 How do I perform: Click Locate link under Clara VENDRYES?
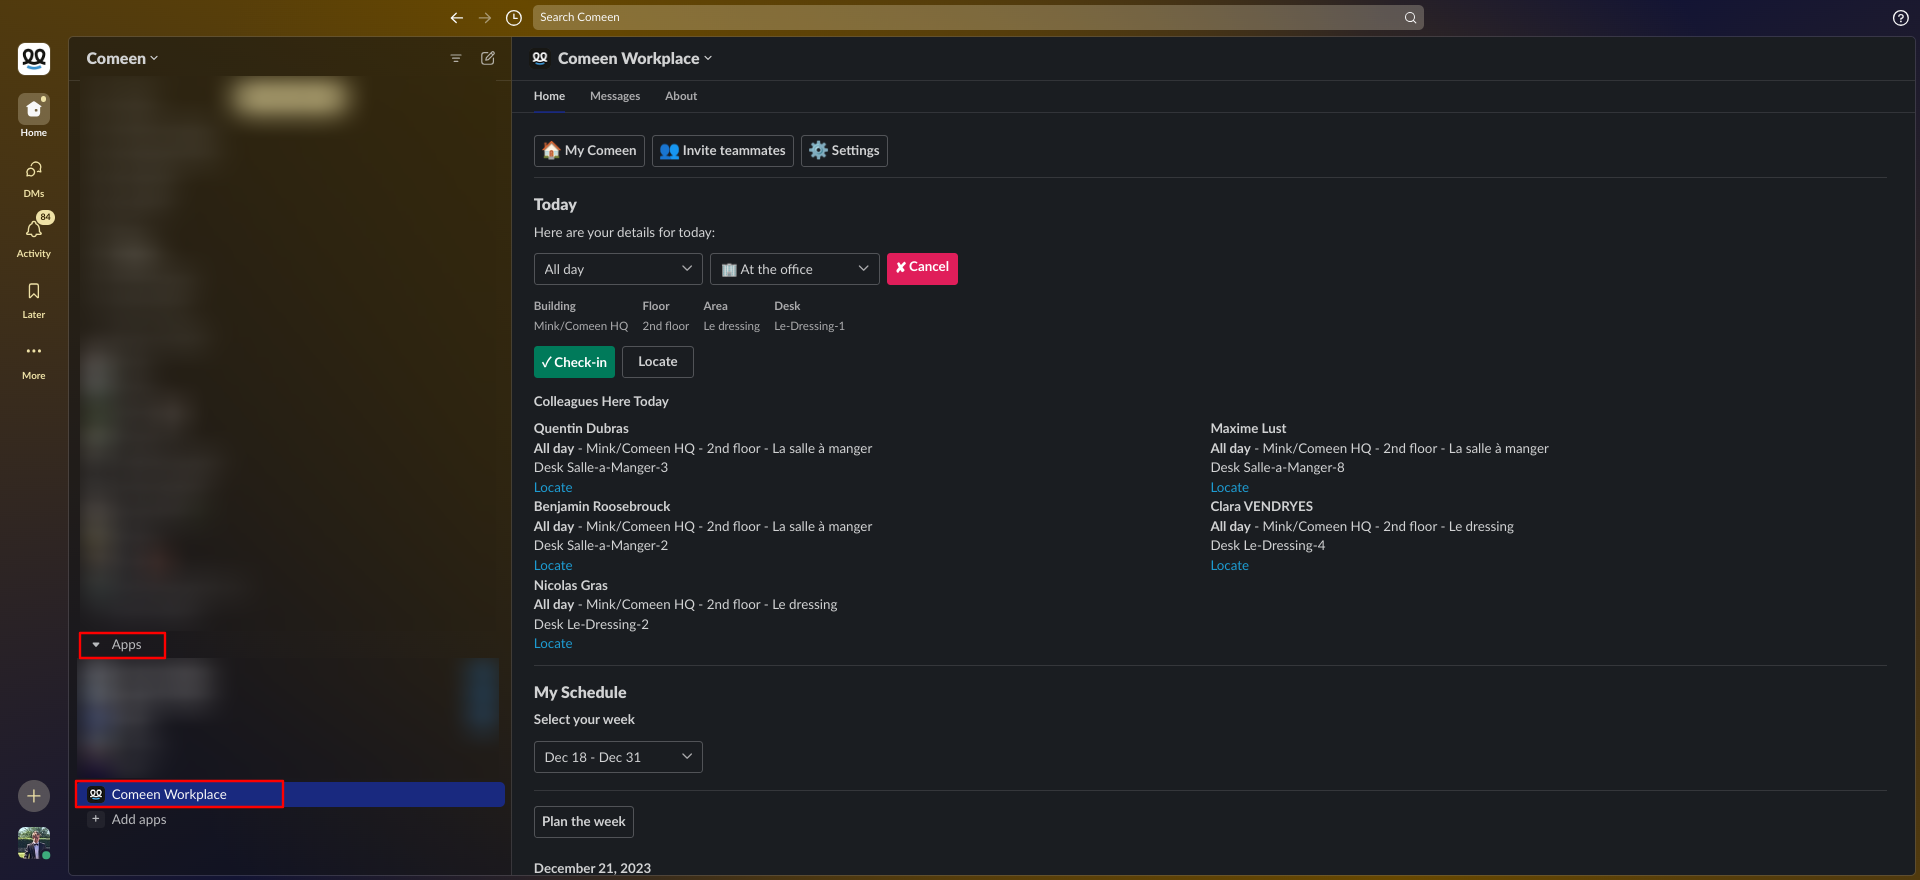[x=1230, y=566]
